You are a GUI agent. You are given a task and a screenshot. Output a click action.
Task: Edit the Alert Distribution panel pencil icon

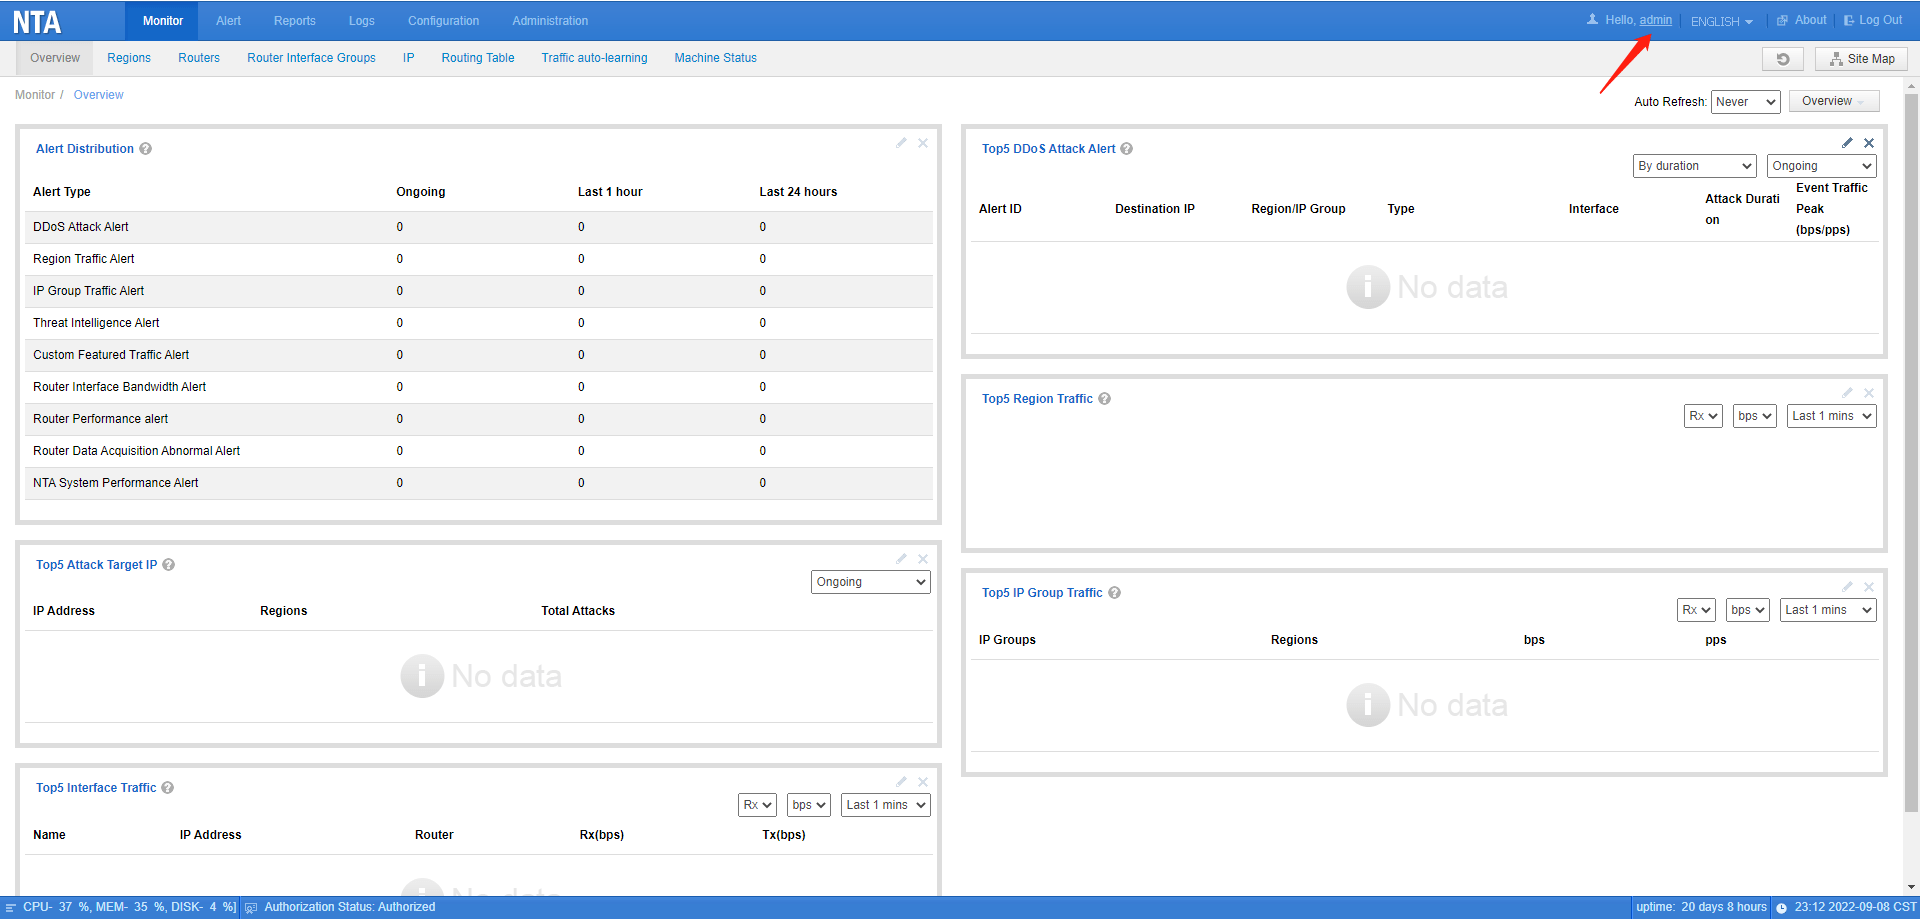tap(901, 143)
